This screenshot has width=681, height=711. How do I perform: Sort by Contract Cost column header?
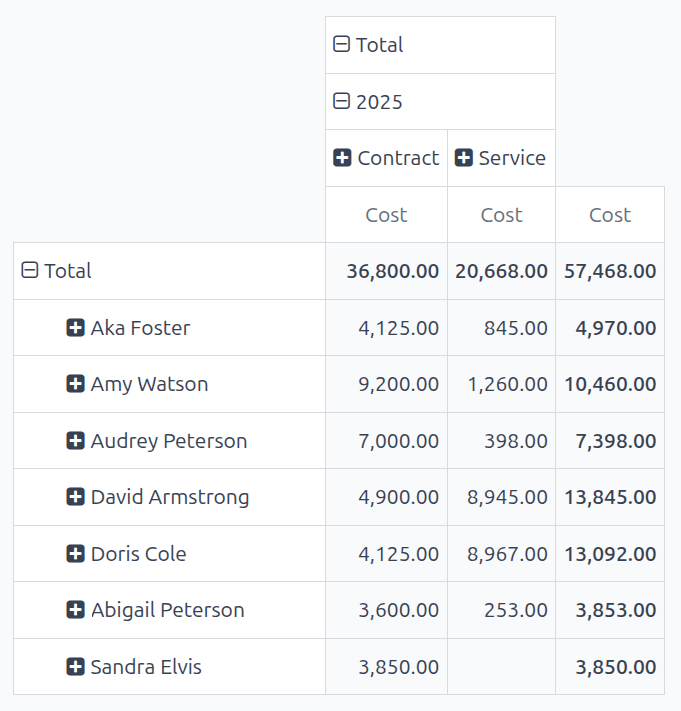coord(386,215)
